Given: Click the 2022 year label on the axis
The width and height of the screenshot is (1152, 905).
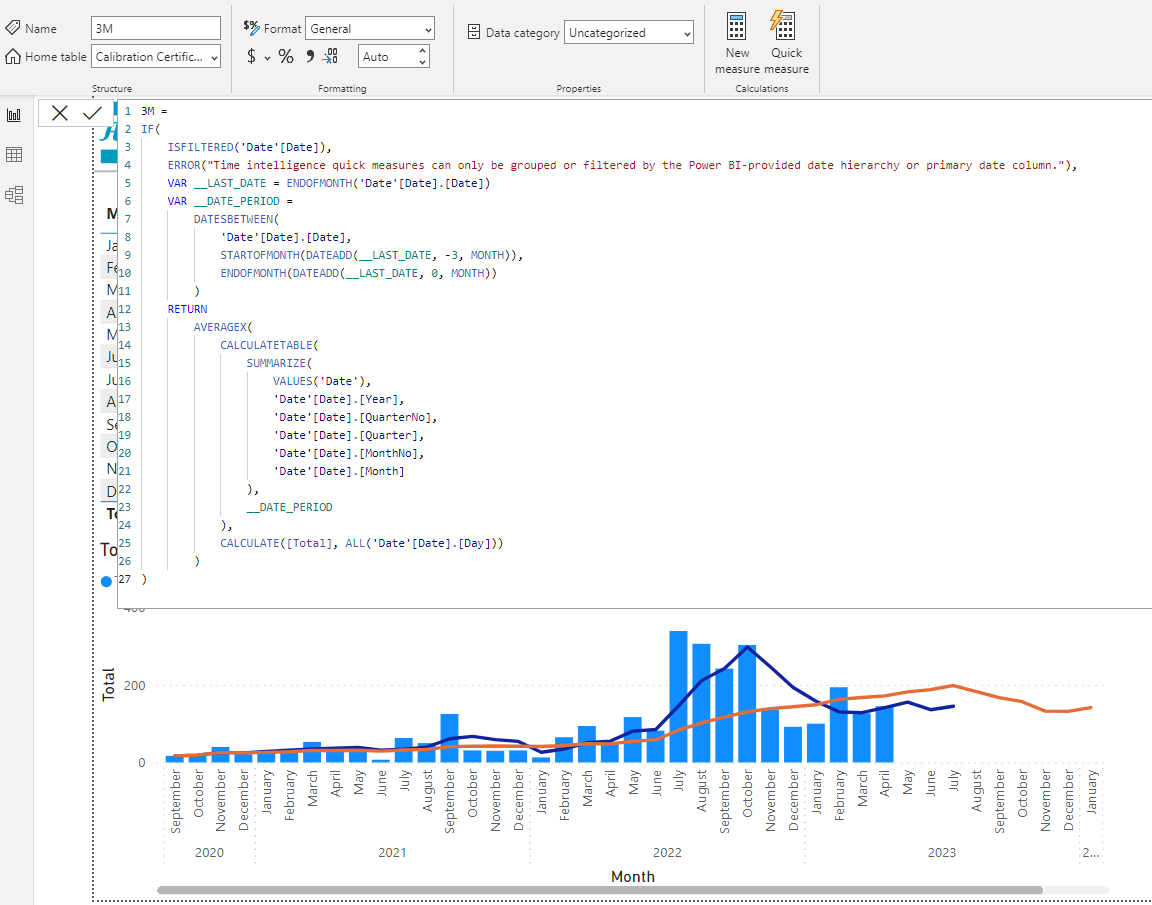Looking at the screenshot, I should tap(667, 852).
